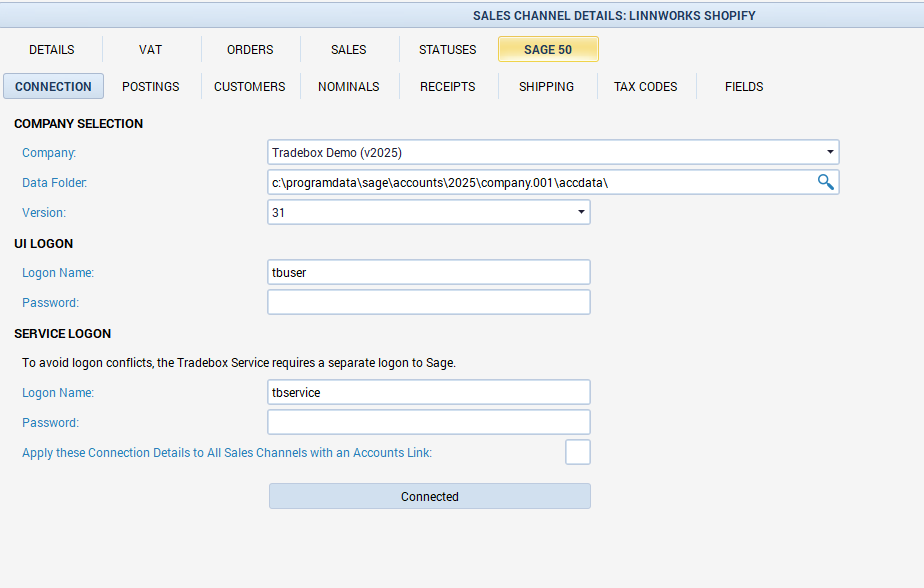Click the UI Logon section heading

44,244
